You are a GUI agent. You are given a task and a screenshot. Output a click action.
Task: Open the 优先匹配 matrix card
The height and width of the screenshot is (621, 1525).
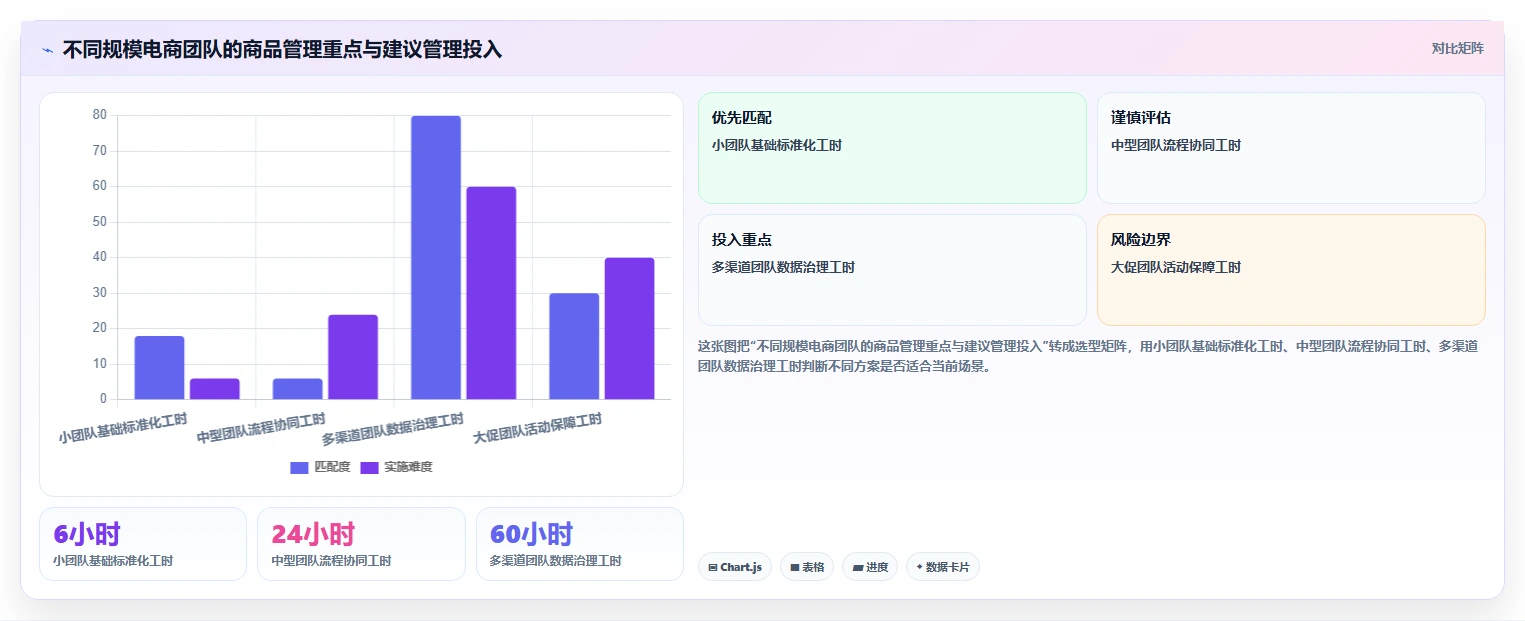(892, 148)
